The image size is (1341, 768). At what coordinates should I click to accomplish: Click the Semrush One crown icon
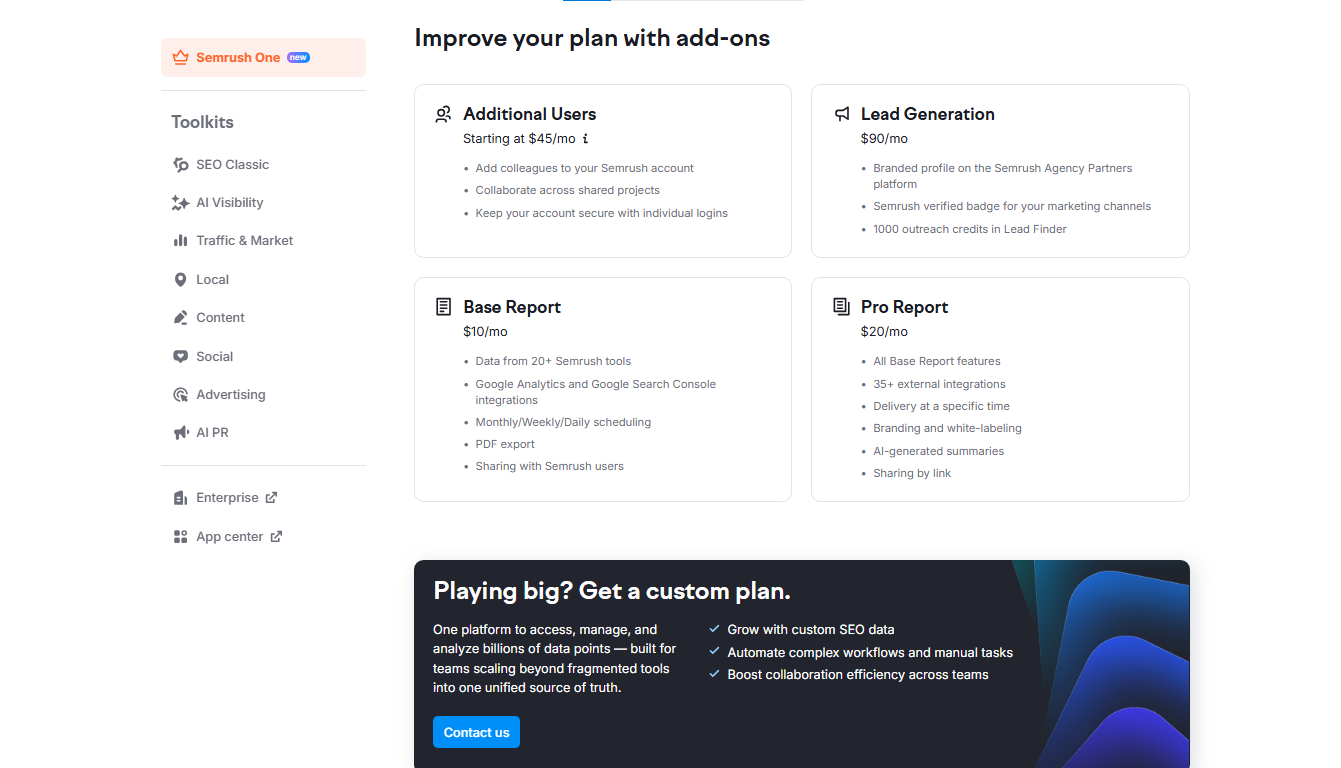180,58
